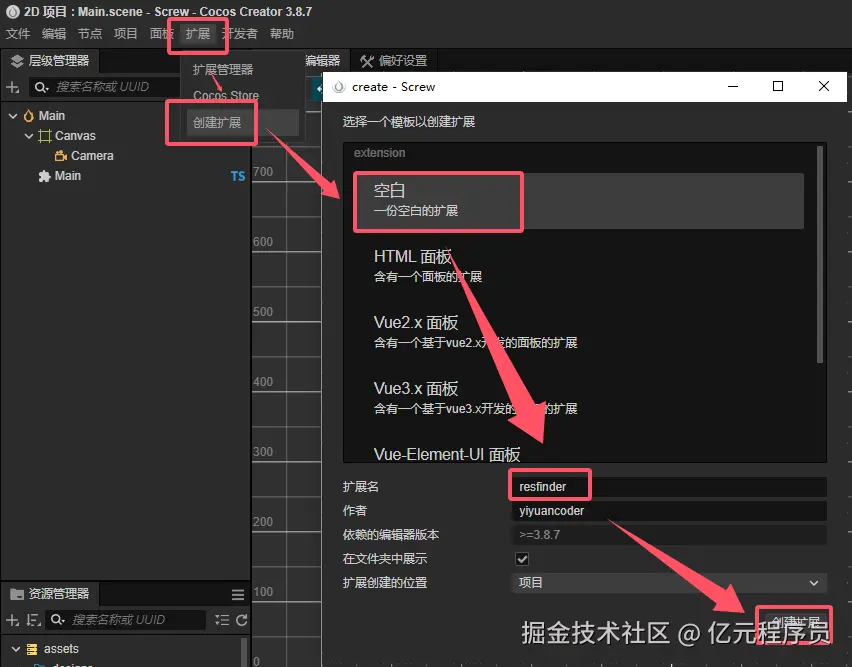Click the assets search magnifier icon
The width and height of the screenshot is (852, 667).
[58, 620]
